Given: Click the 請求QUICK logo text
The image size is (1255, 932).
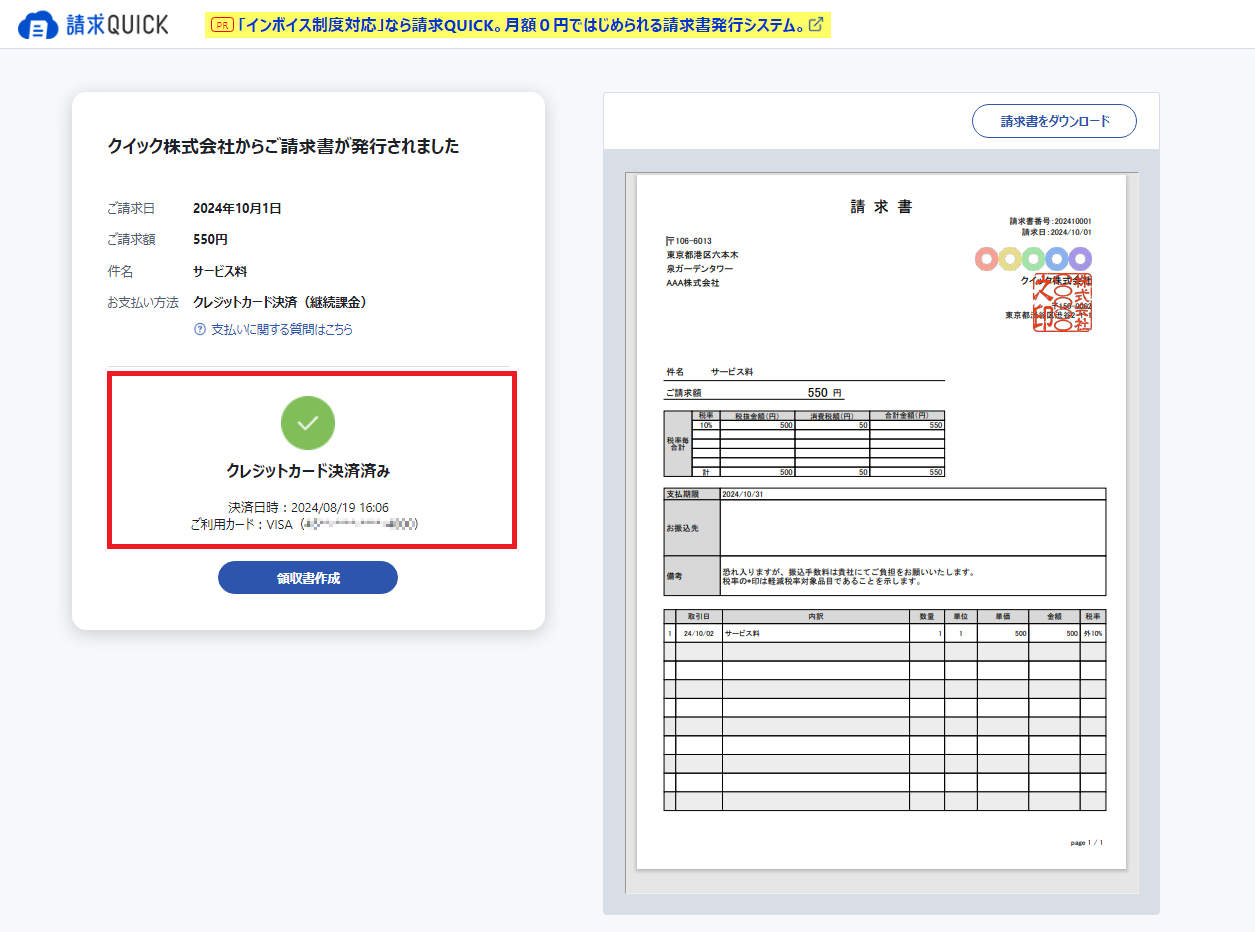Looking at the screenshot, I should tap(118, 25).
